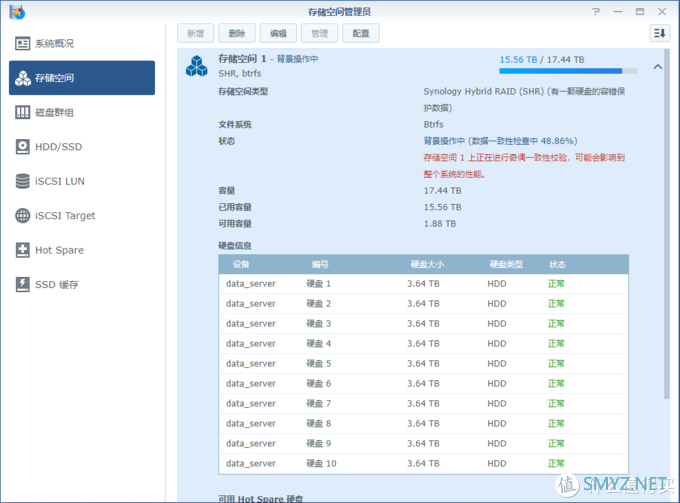The width and height of the screenshot is (680, 503).
Task: Open the 系统概况 overview section
Action: click(82, 43)
